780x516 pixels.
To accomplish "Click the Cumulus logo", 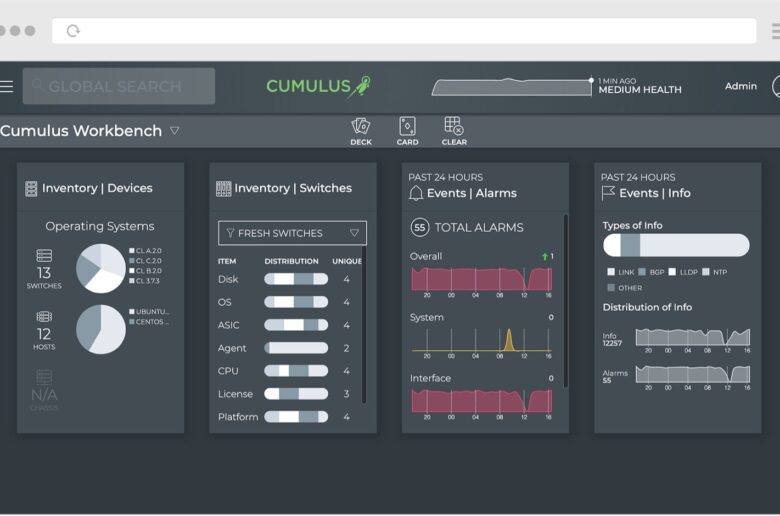I will [318, 86].
